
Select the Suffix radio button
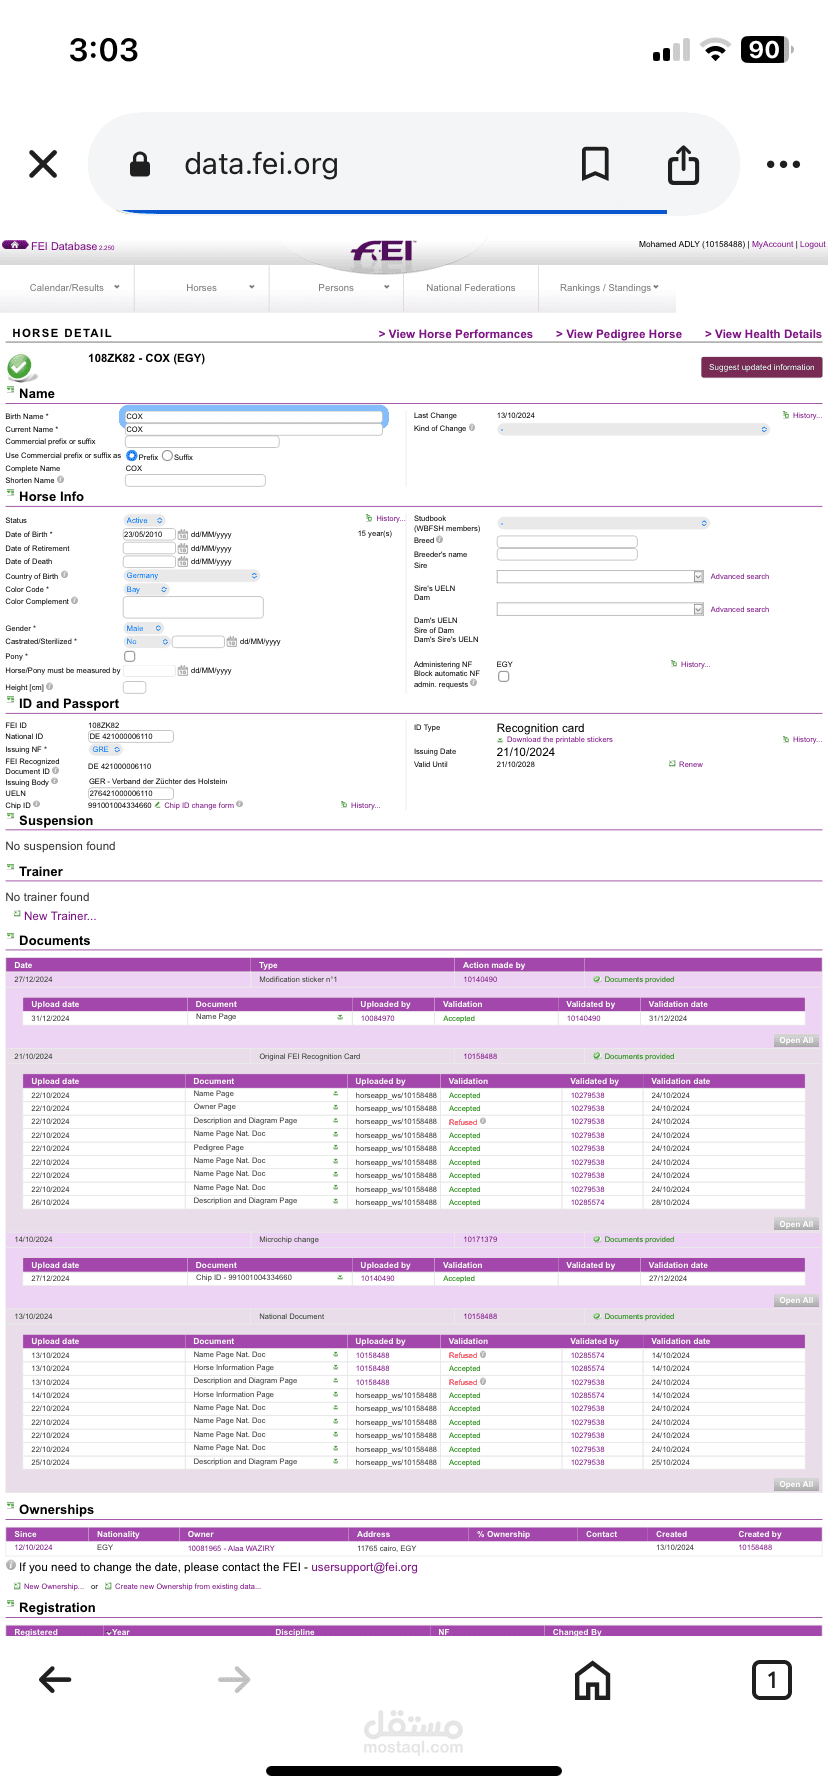(x=167, y=456)
